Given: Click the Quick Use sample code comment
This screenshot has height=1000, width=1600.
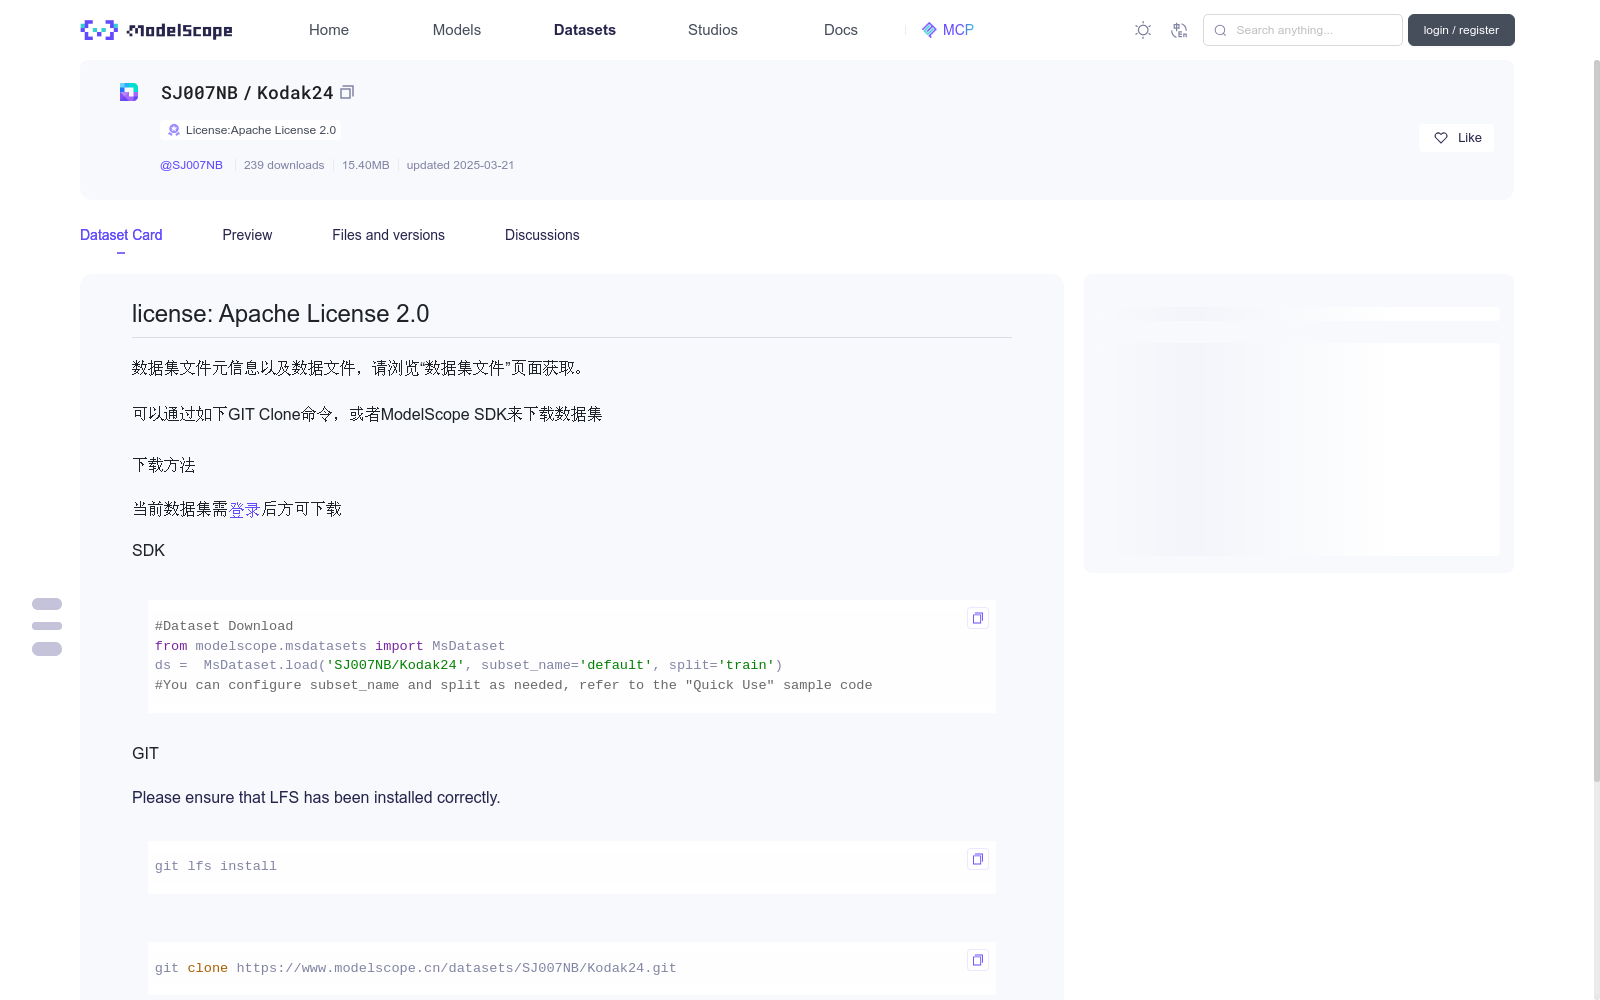Looking at the screenshot, I should pos(513,685).
